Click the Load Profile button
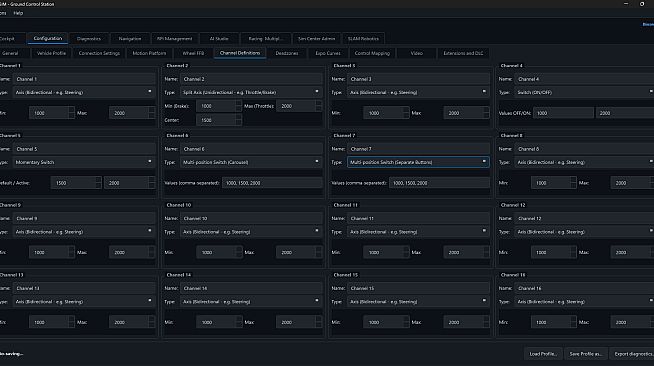This screenshot has height=366, width=654. pos(543,354)
